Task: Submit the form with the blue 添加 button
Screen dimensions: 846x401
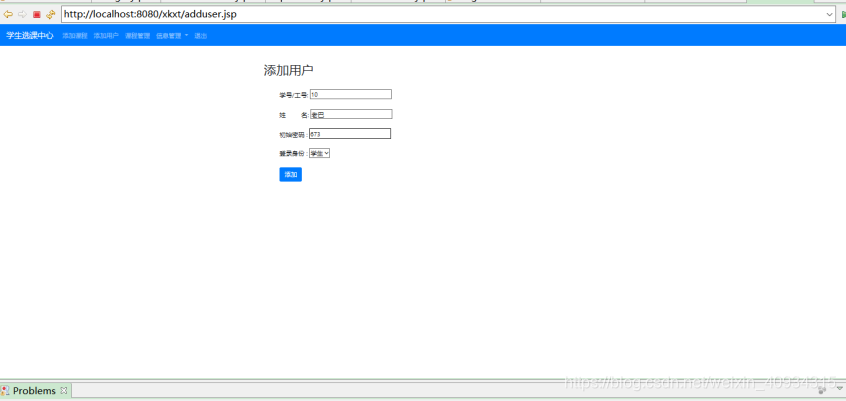Action: click(x=290, y=174)
